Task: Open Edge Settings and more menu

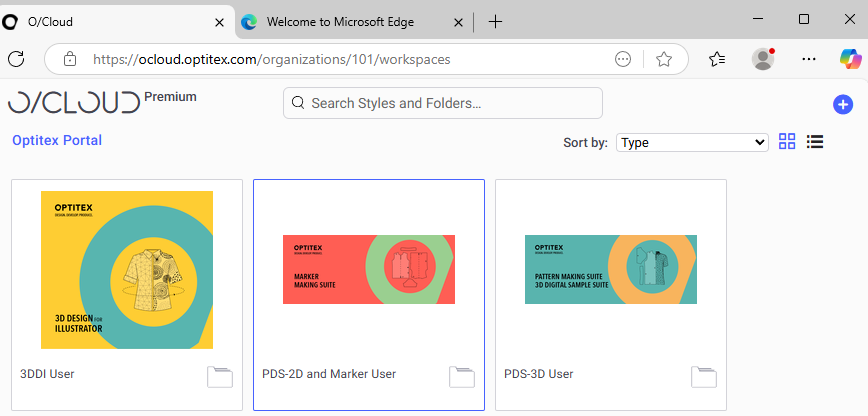Action: pos(809,59)
